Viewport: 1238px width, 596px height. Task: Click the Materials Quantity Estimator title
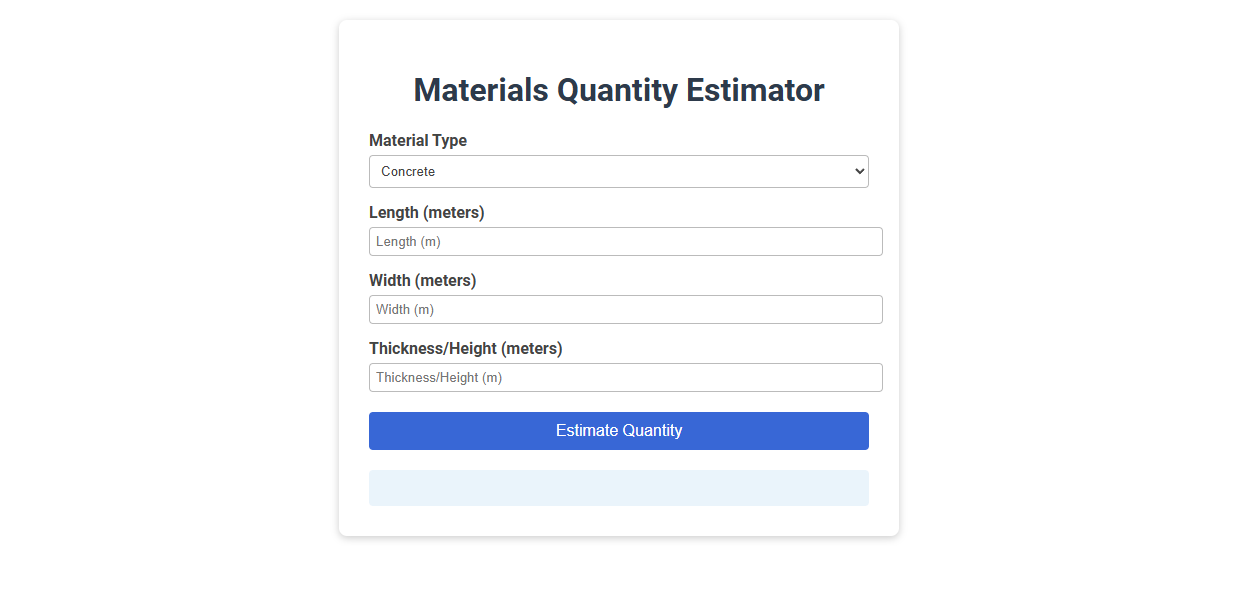(618, 90)
